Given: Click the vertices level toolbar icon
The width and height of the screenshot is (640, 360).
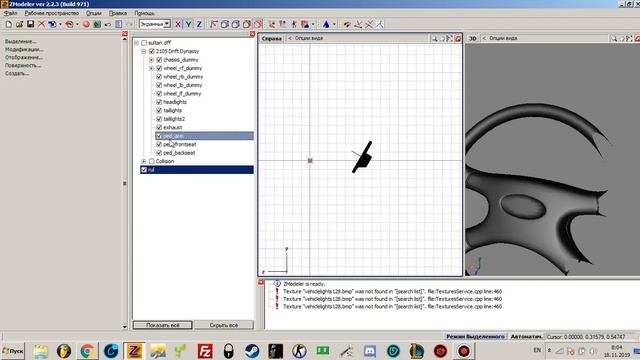Looking at the screenshot, I should 213,24.
